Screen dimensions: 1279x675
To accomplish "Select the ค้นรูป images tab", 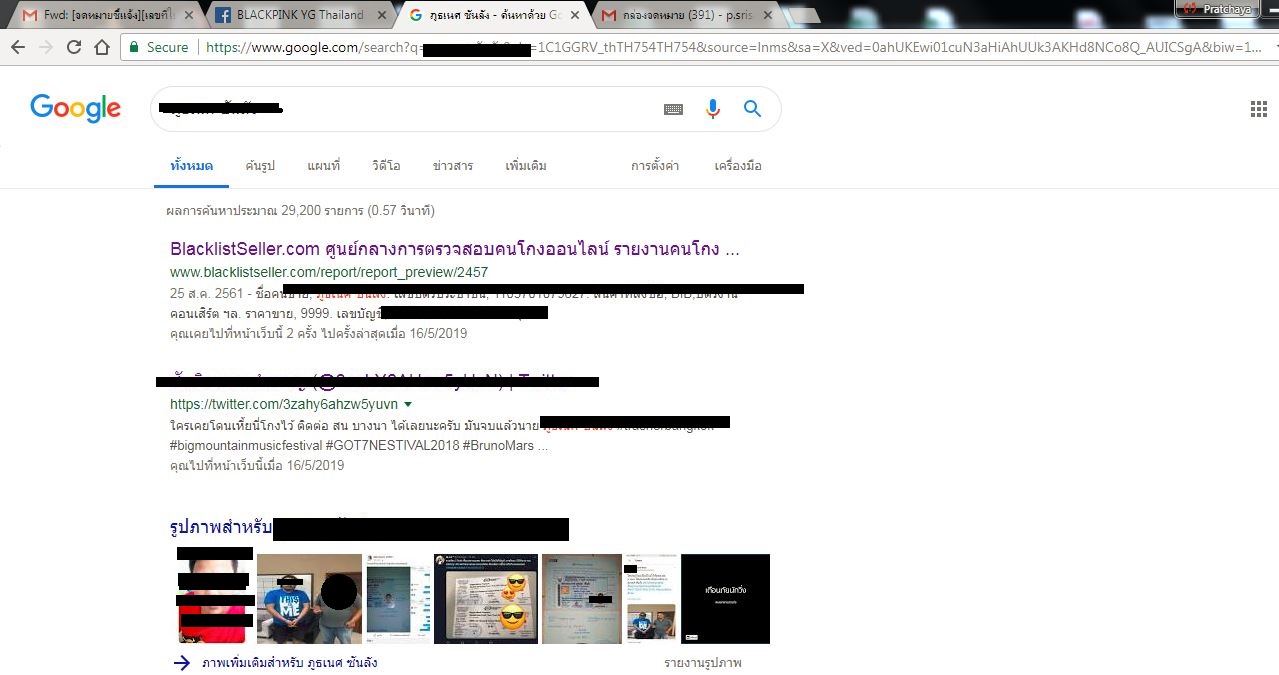I will [x=260, y=166].
